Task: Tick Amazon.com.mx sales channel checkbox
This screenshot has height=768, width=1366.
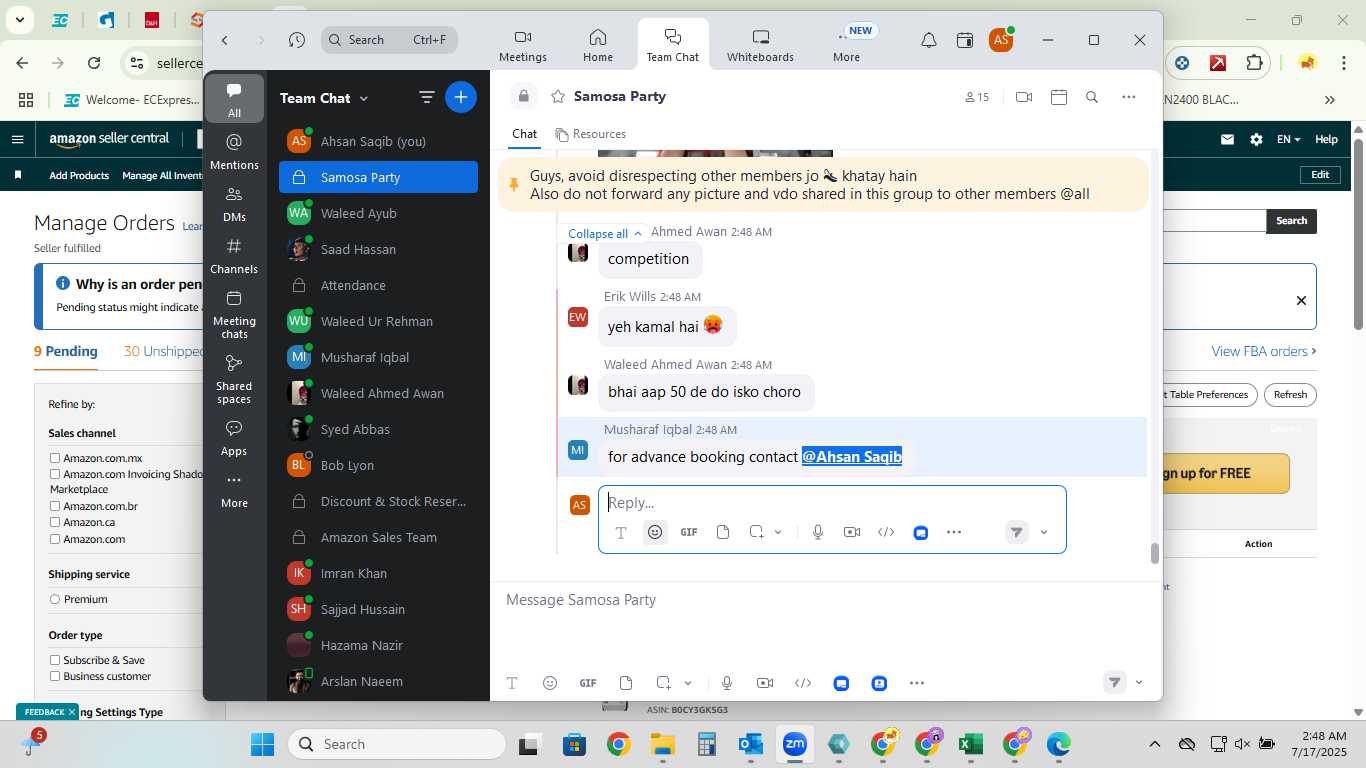Action: tap(55, 458)
